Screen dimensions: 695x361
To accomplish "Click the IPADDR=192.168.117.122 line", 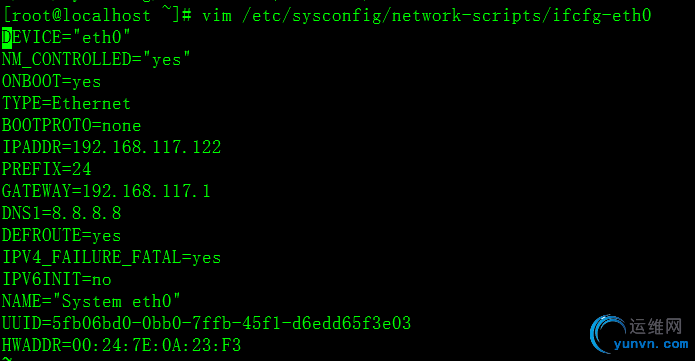I will [111, 147].
